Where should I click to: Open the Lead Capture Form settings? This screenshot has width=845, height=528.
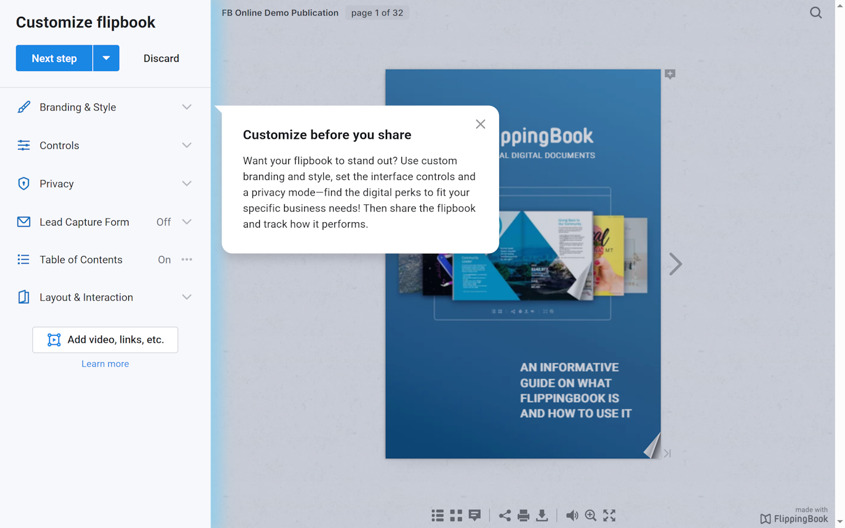click(105, 222)
